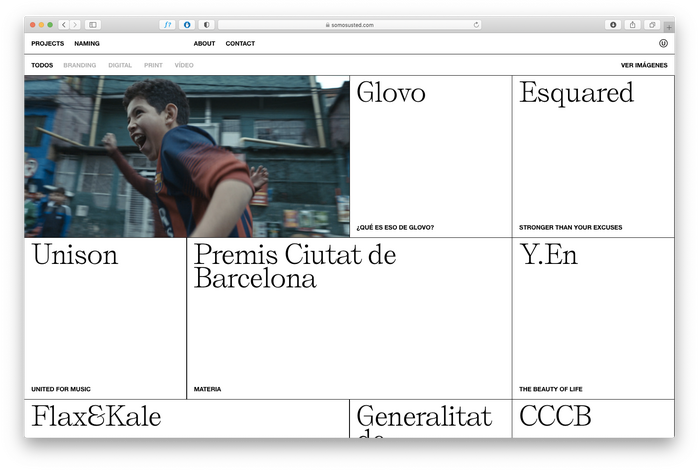Click the somosusted.com address bar
This screenshot has height=470, width=699.
point(350,25)
